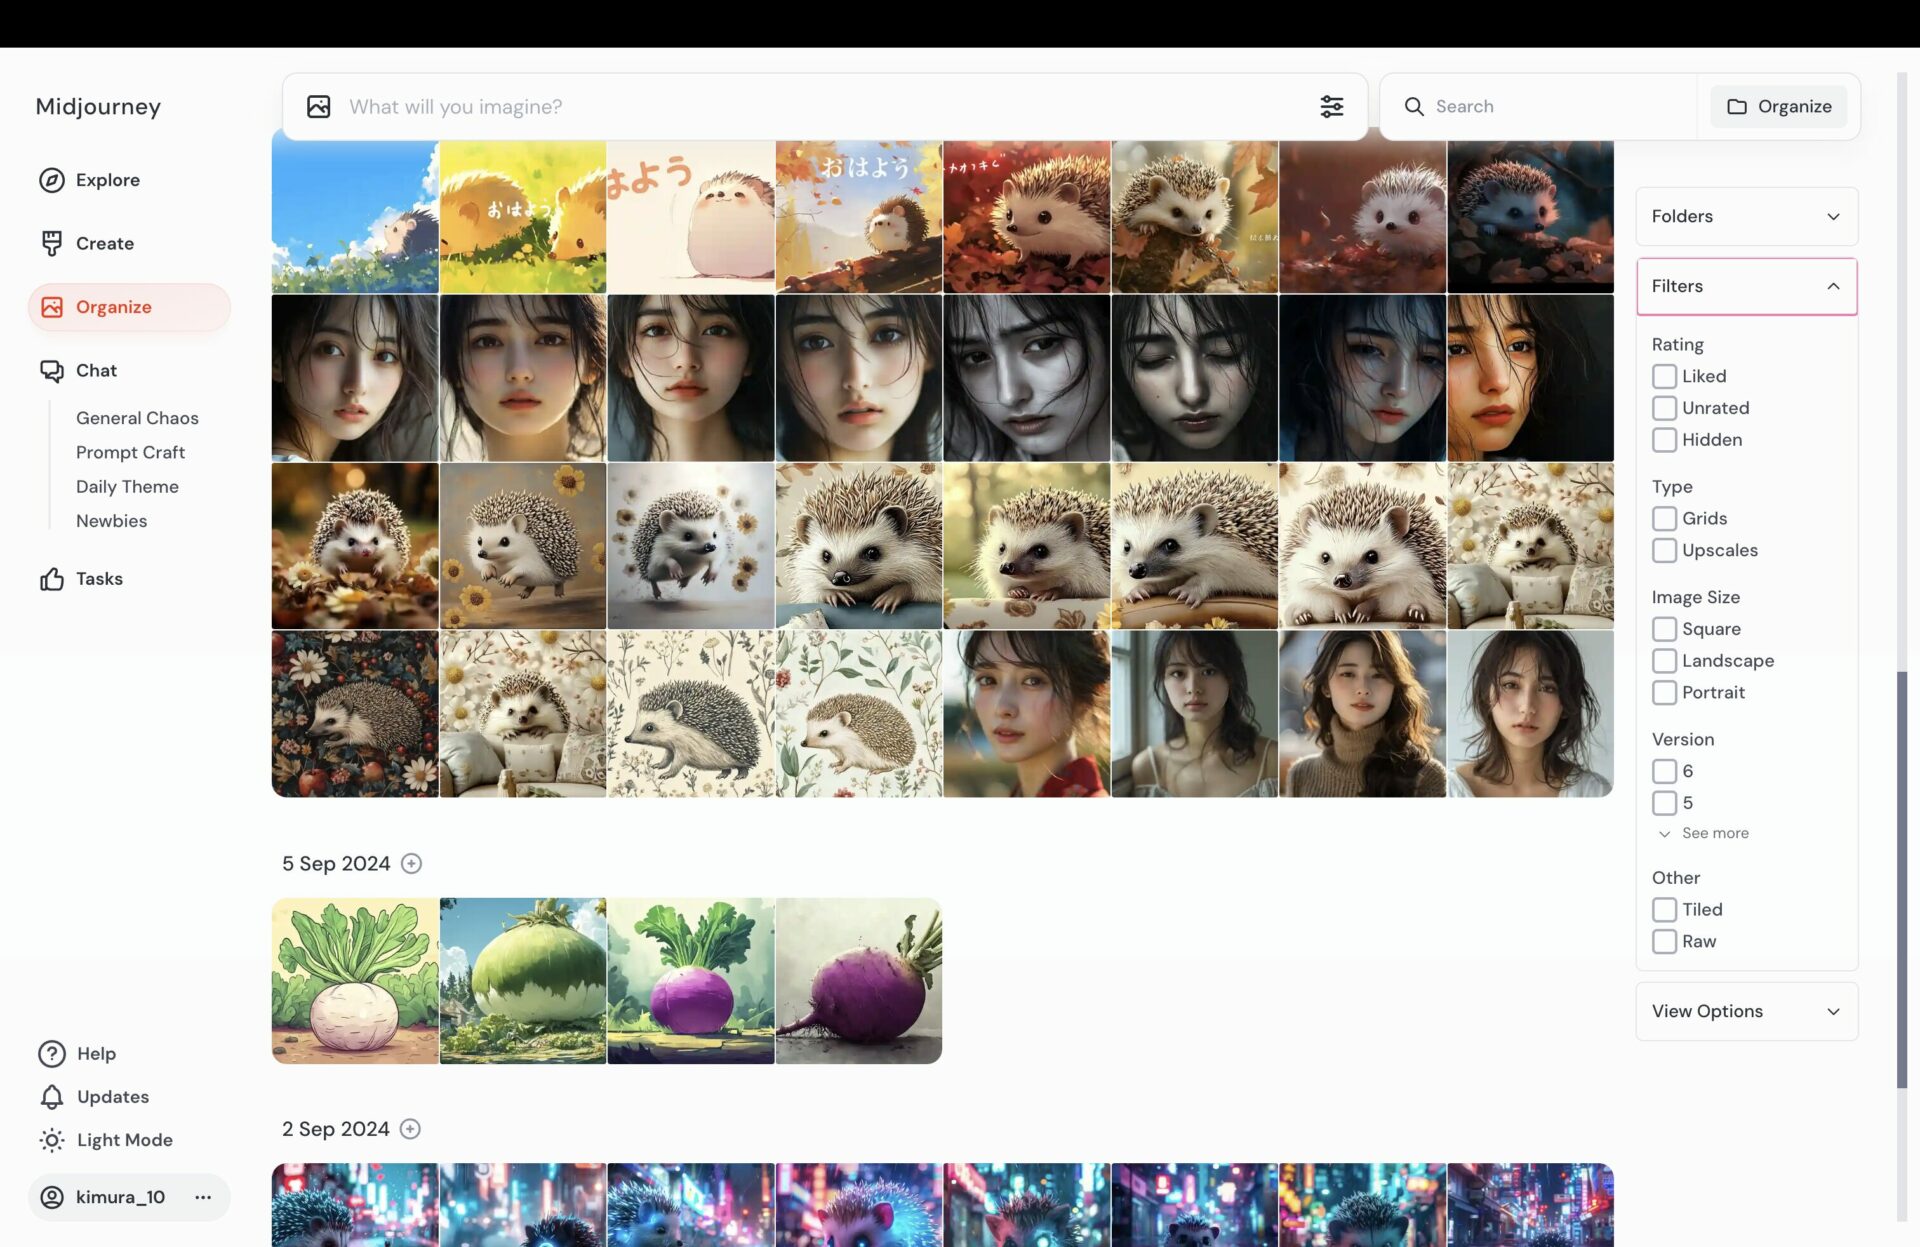
Task: Expand the Folders dropdown panel
Action: click(1746, 216)
